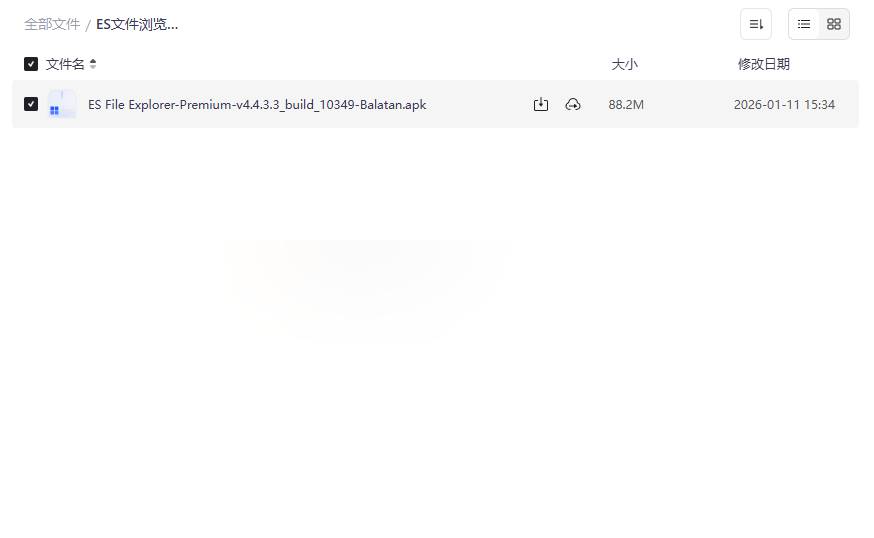Switch to grid view layout

[834, 24]
